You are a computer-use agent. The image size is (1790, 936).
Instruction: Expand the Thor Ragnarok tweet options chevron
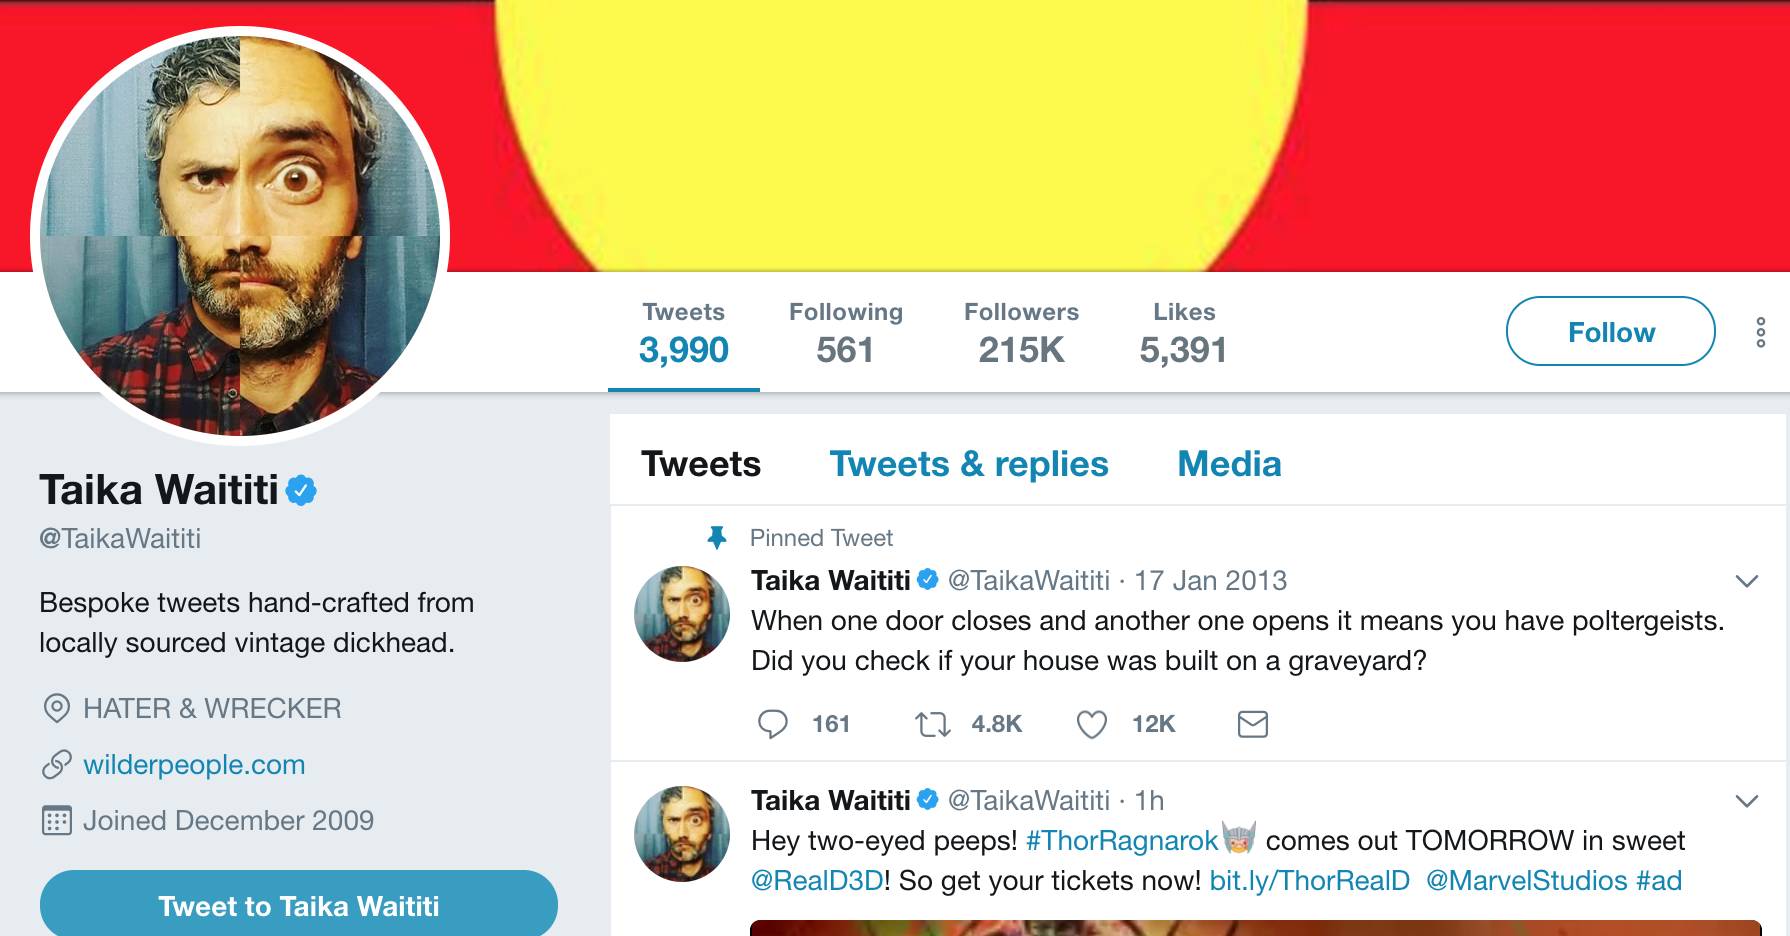[x=1746, y=801]
